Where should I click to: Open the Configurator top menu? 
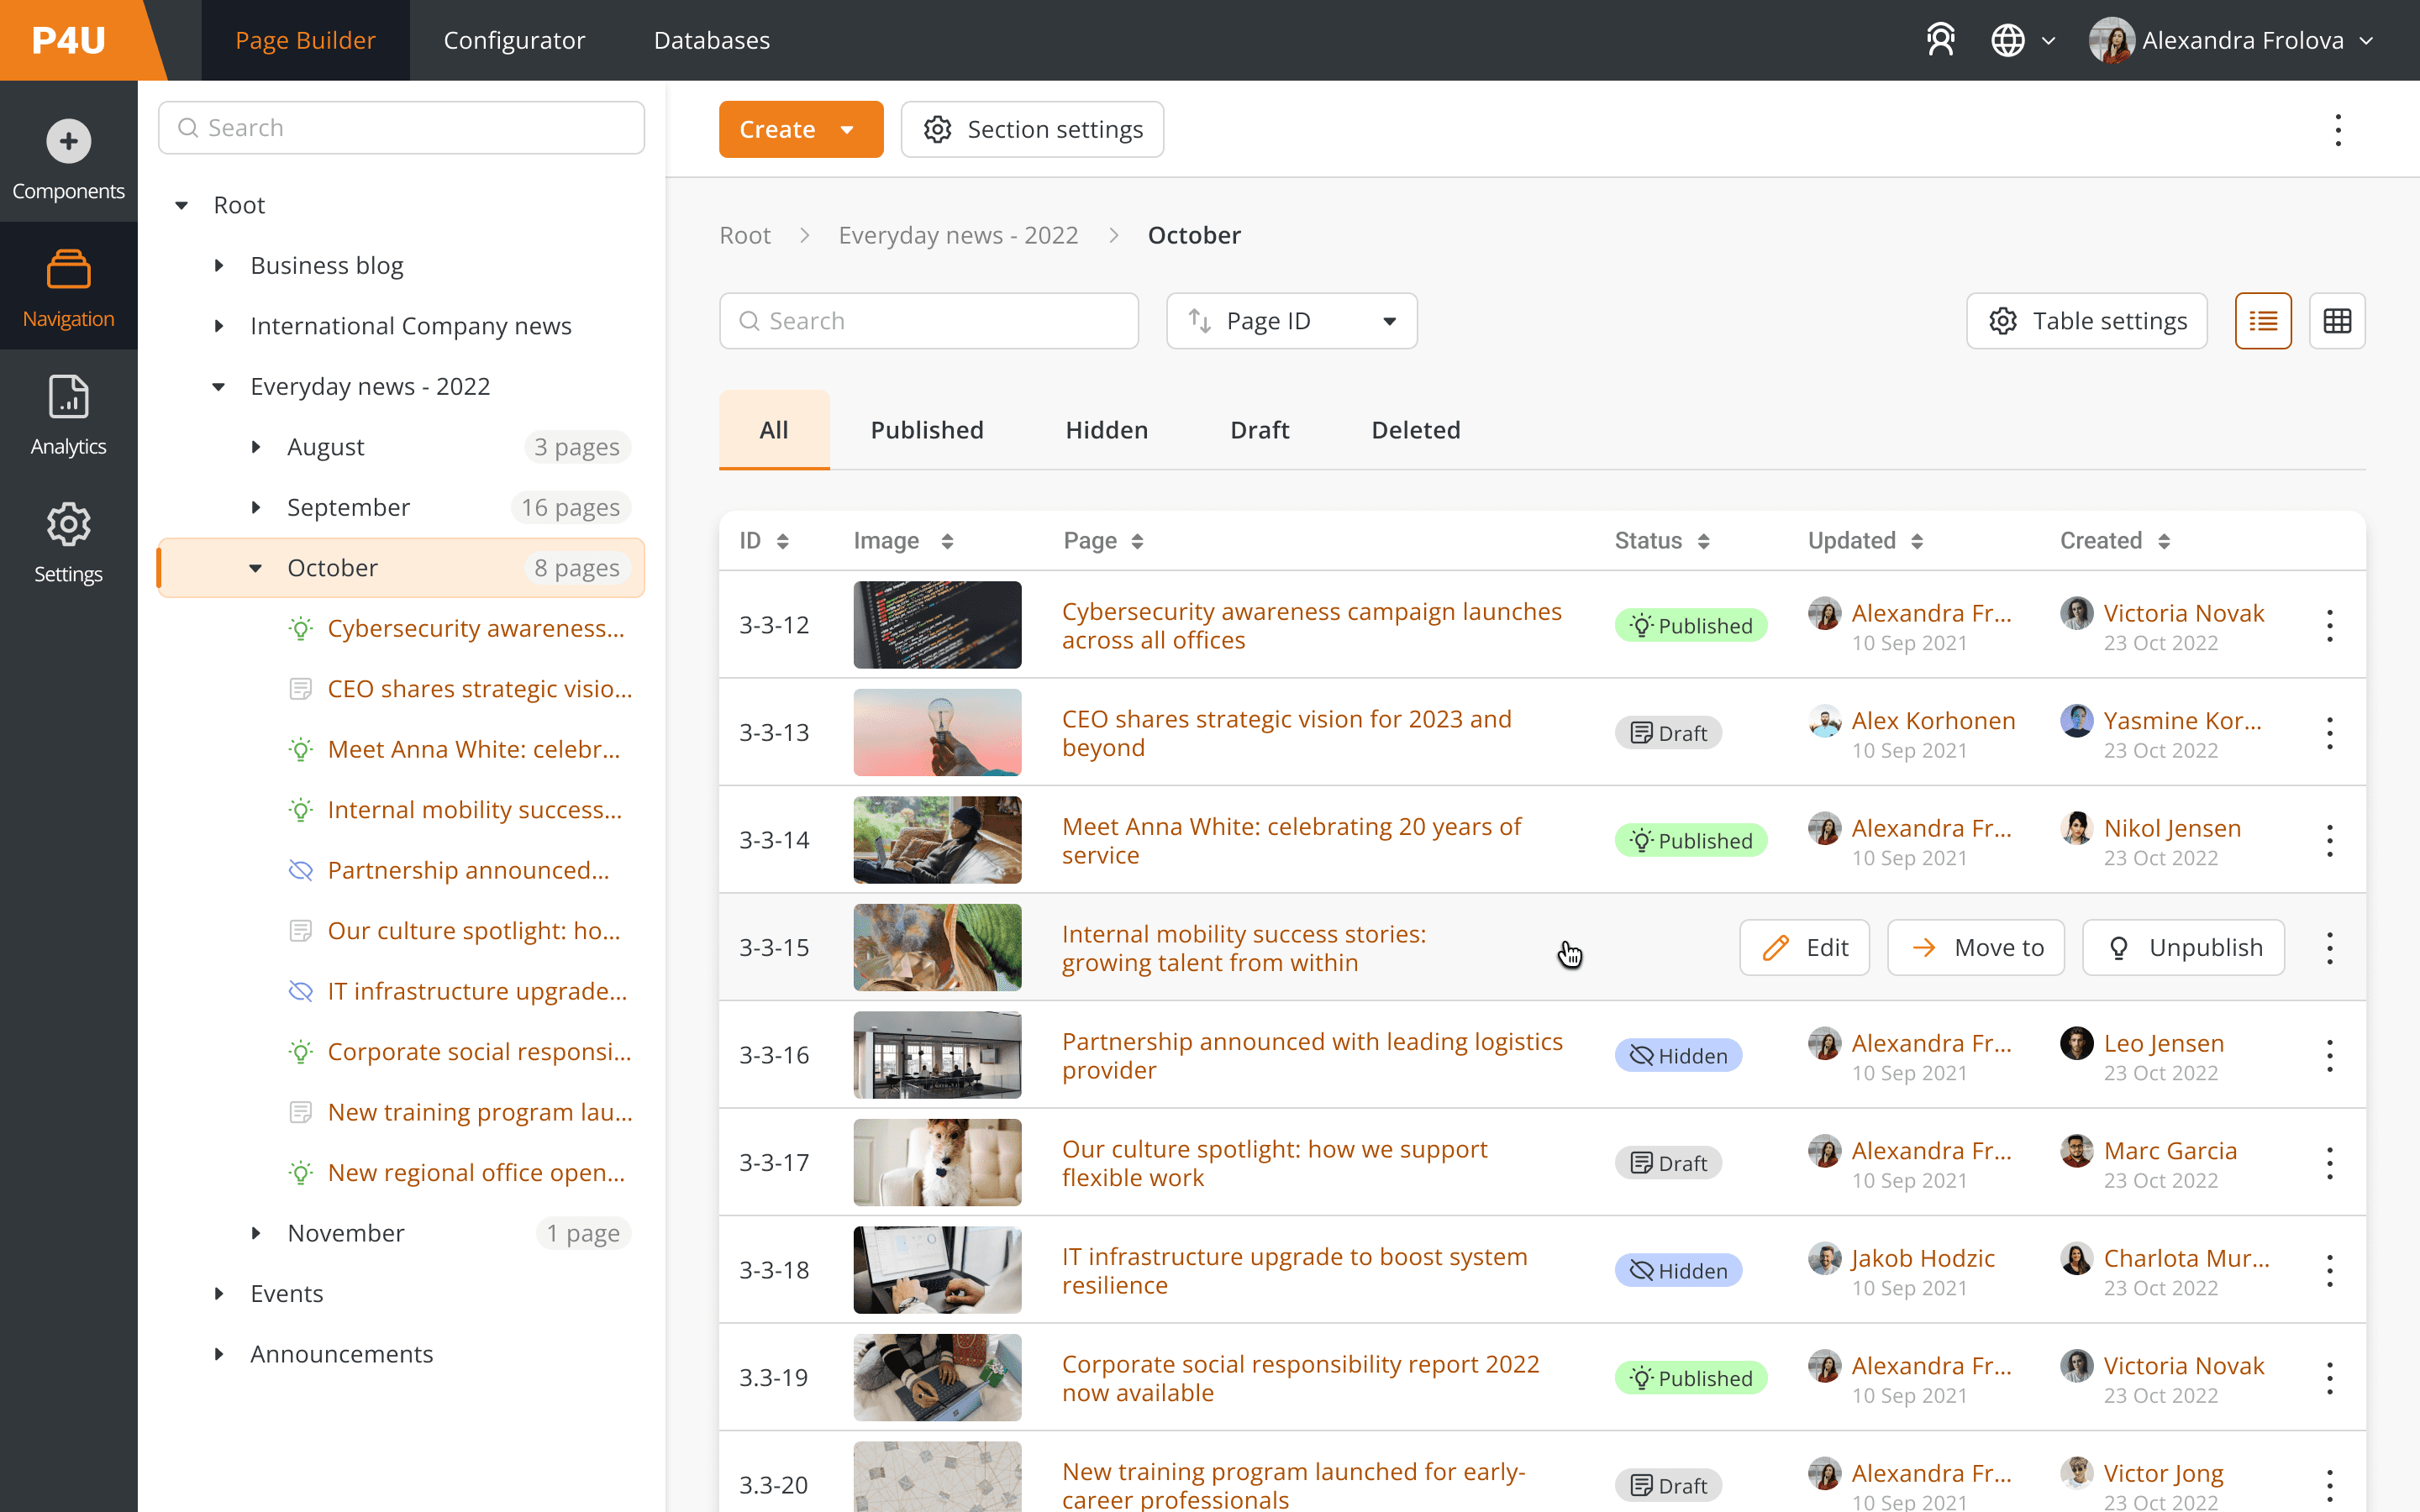(514, 40)
